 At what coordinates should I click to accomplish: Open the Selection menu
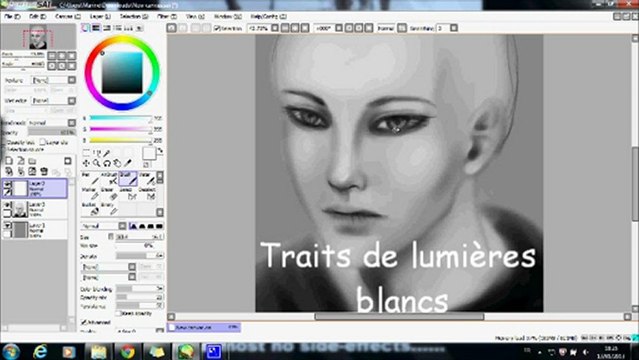pyautogui.click(x=134, y=16)
